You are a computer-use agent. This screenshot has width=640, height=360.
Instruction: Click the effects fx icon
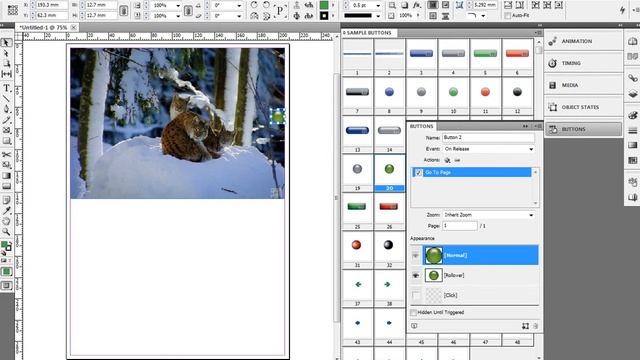[416, 5]
